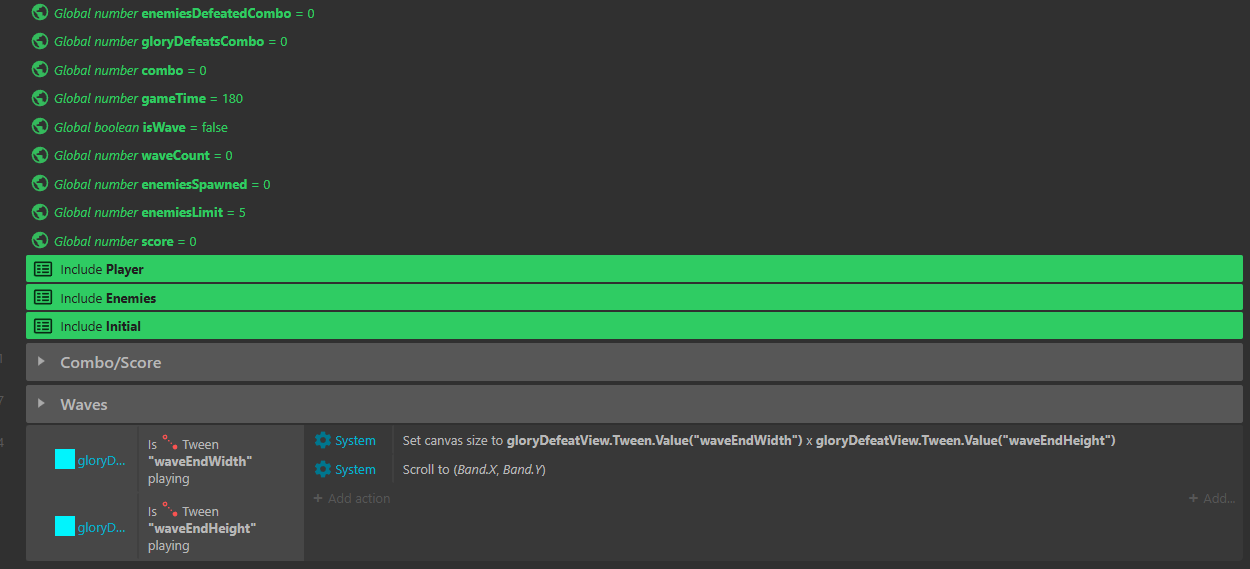The height and width of the screenshot is (569, 1250).
Task: Select the Scroll to Band.X, Band.Y action
Action: coord(474,469)
